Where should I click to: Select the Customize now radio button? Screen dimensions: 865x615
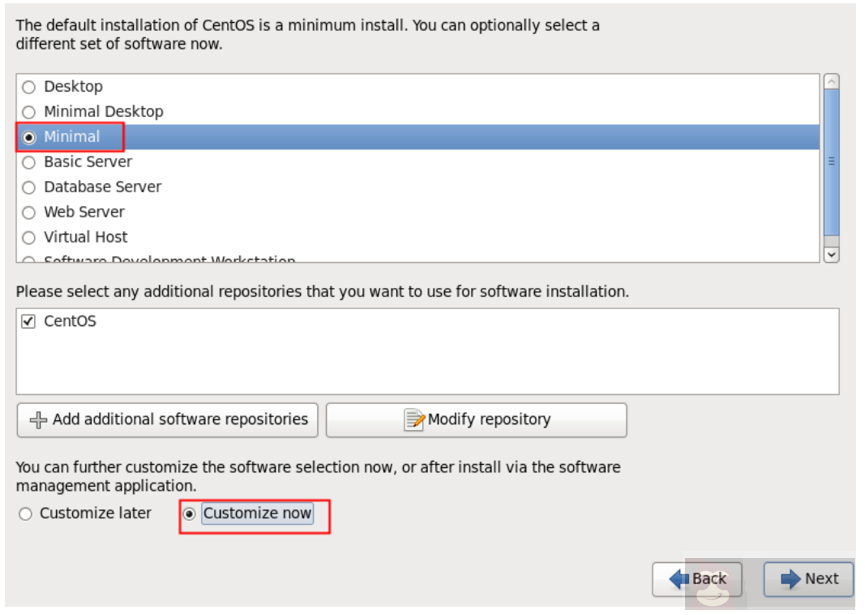[x=191, y=513]
